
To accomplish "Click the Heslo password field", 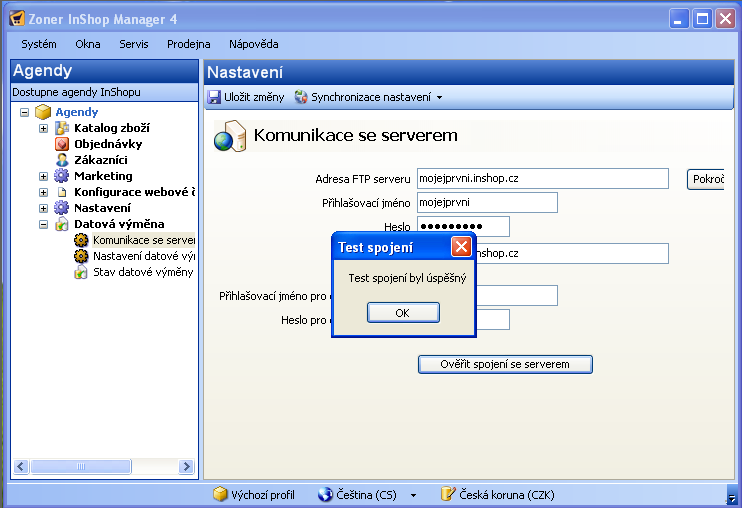I will coord(463,227).
